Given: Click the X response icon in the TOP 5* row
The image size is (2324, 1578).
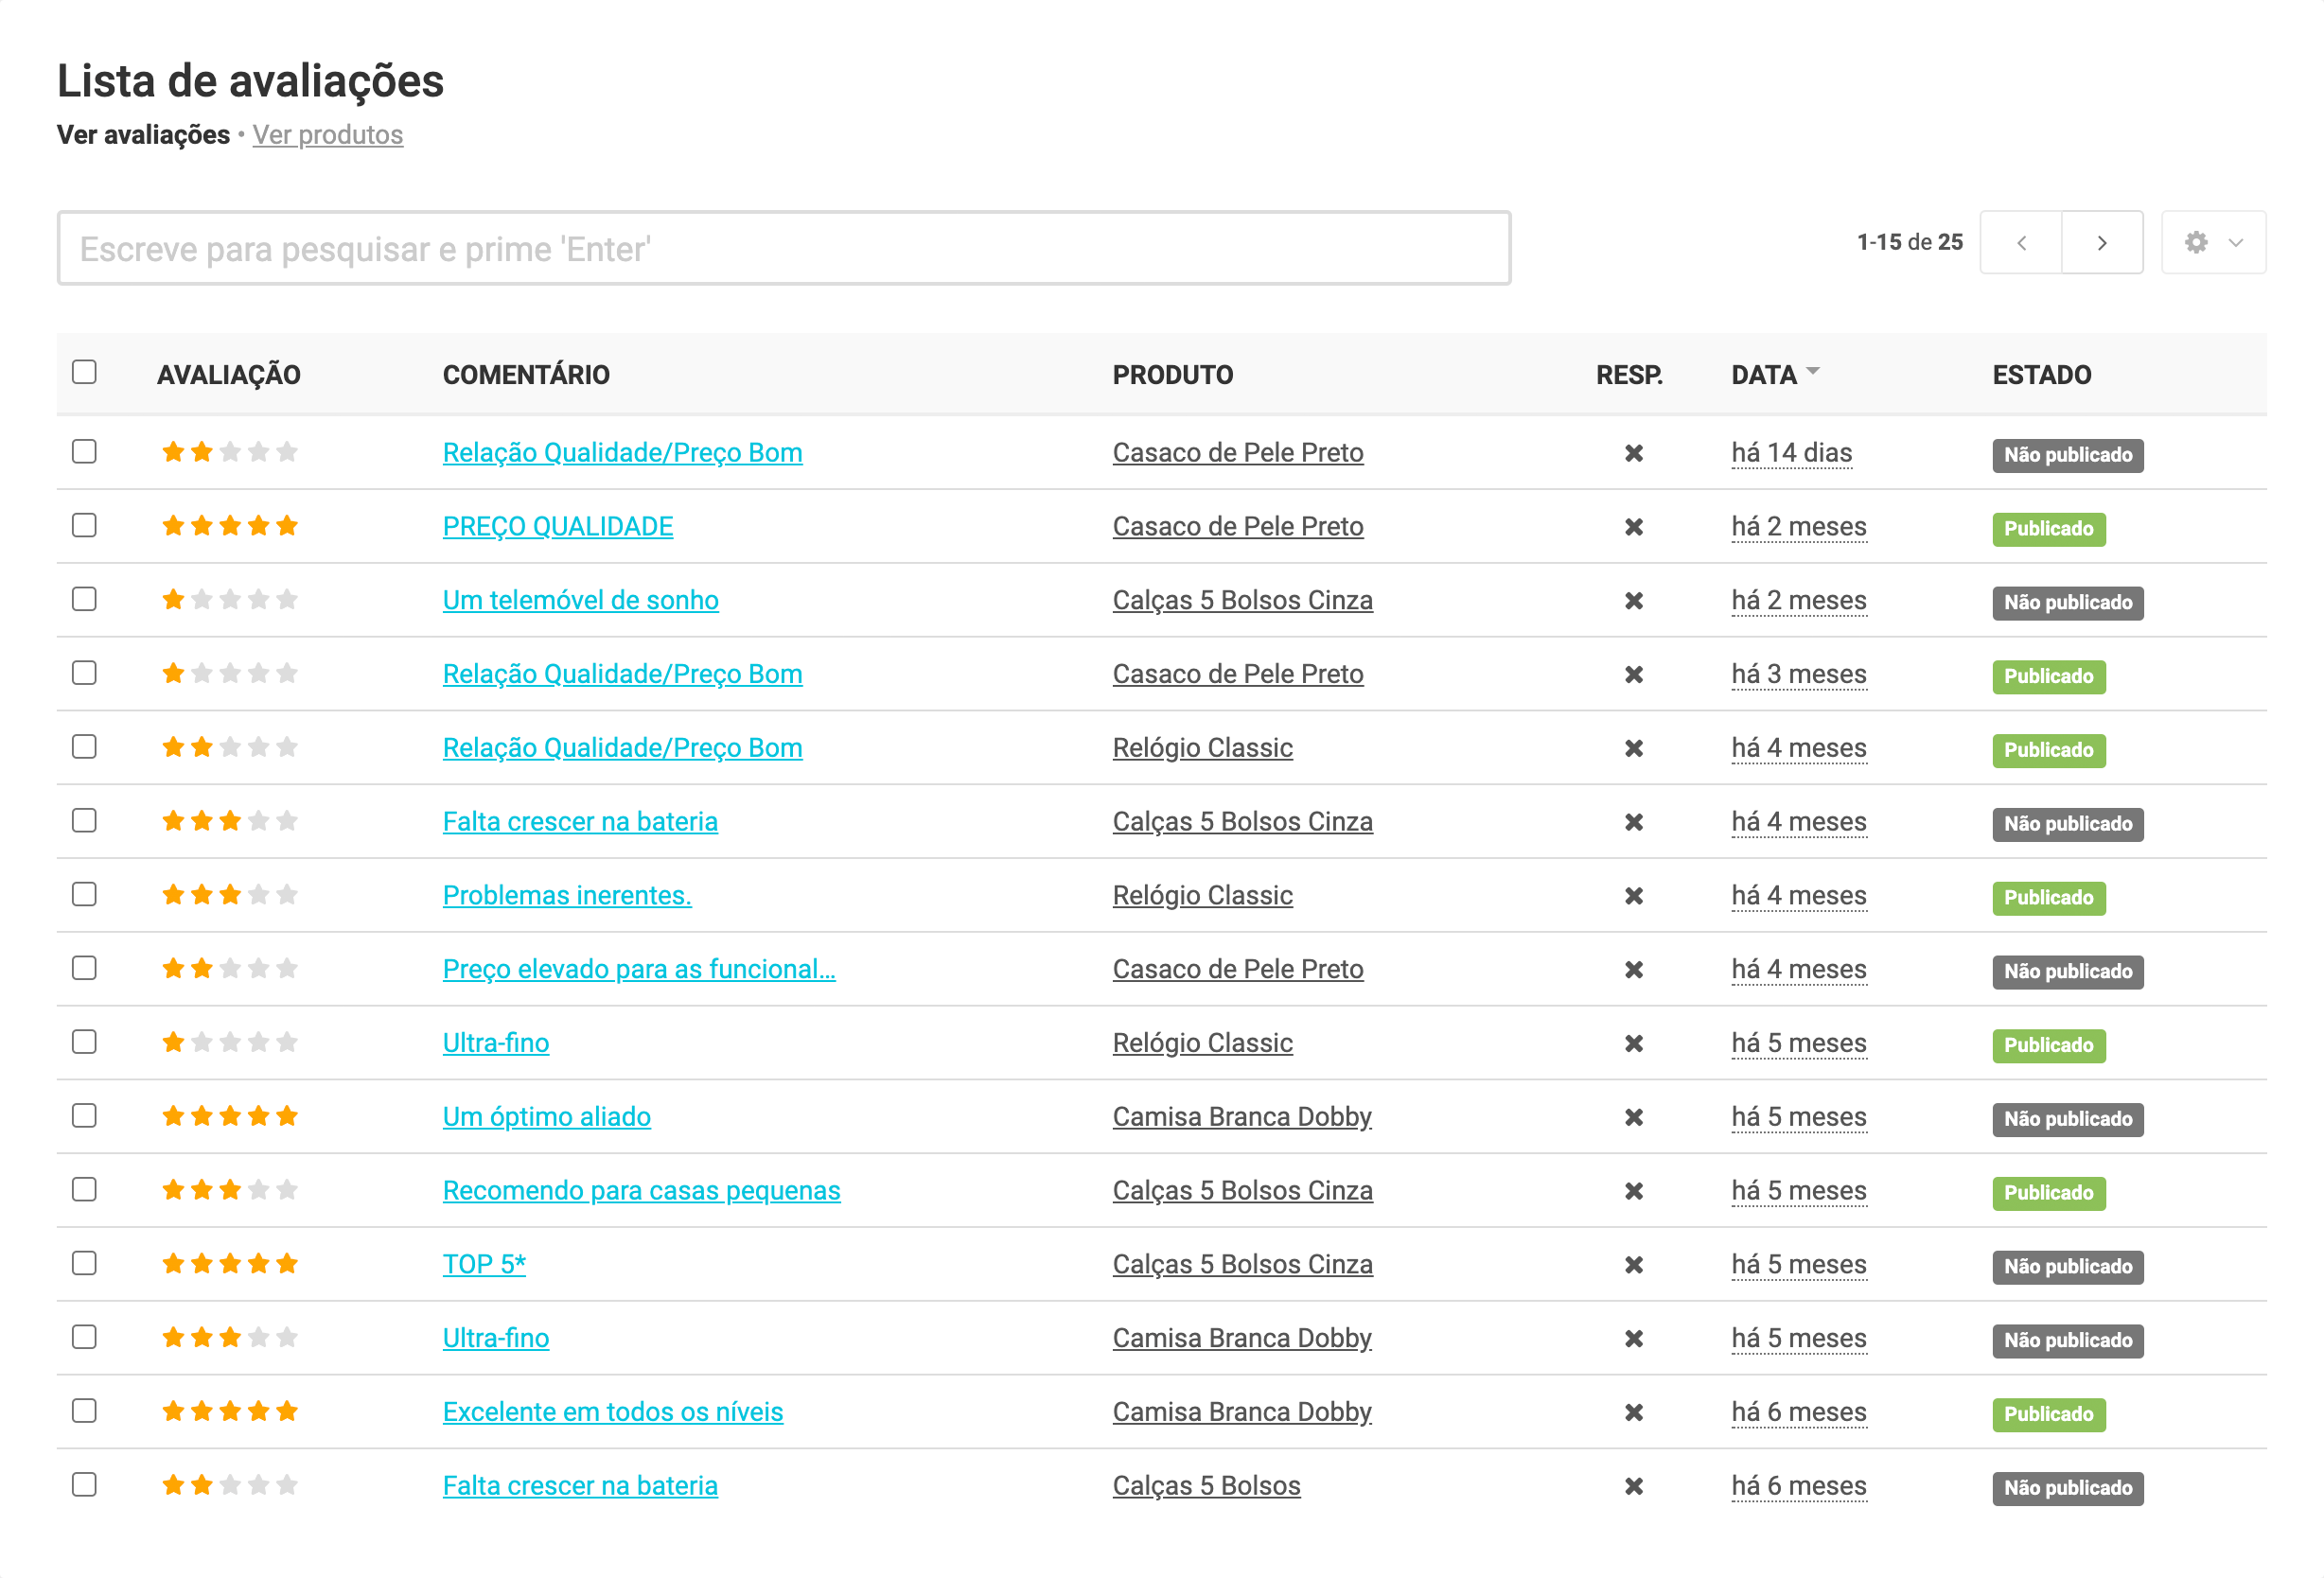Looking at the screenshot, I should pos(1633,1265).
